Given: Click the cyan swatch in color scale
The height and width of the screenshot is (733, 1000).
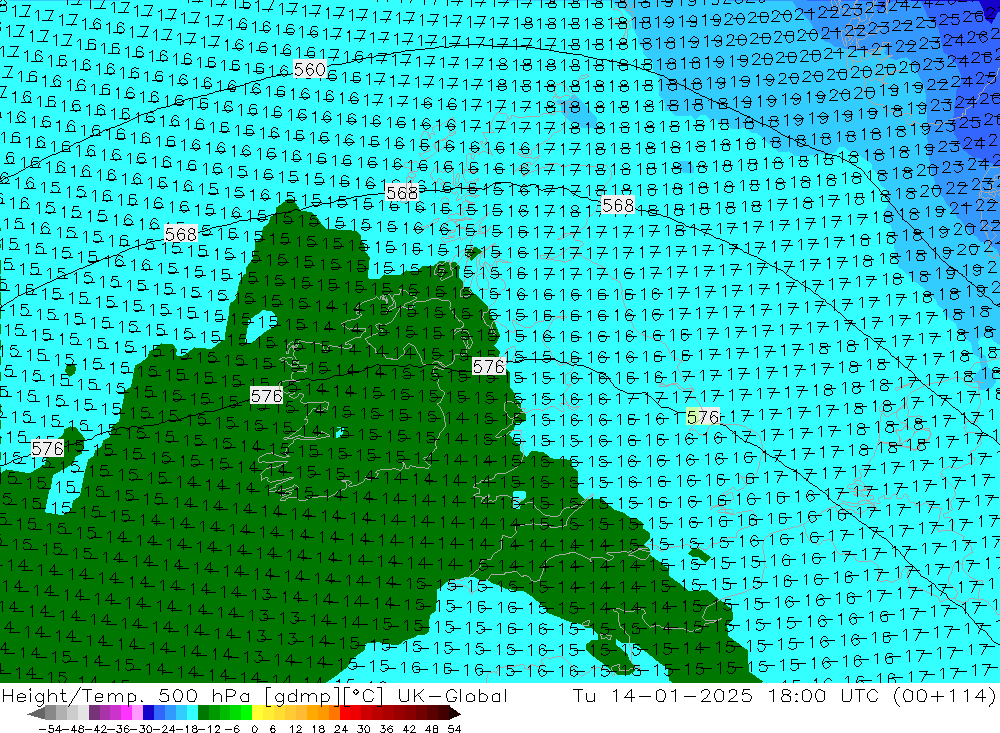Looking at the screenshot, I should click(192, 713).
